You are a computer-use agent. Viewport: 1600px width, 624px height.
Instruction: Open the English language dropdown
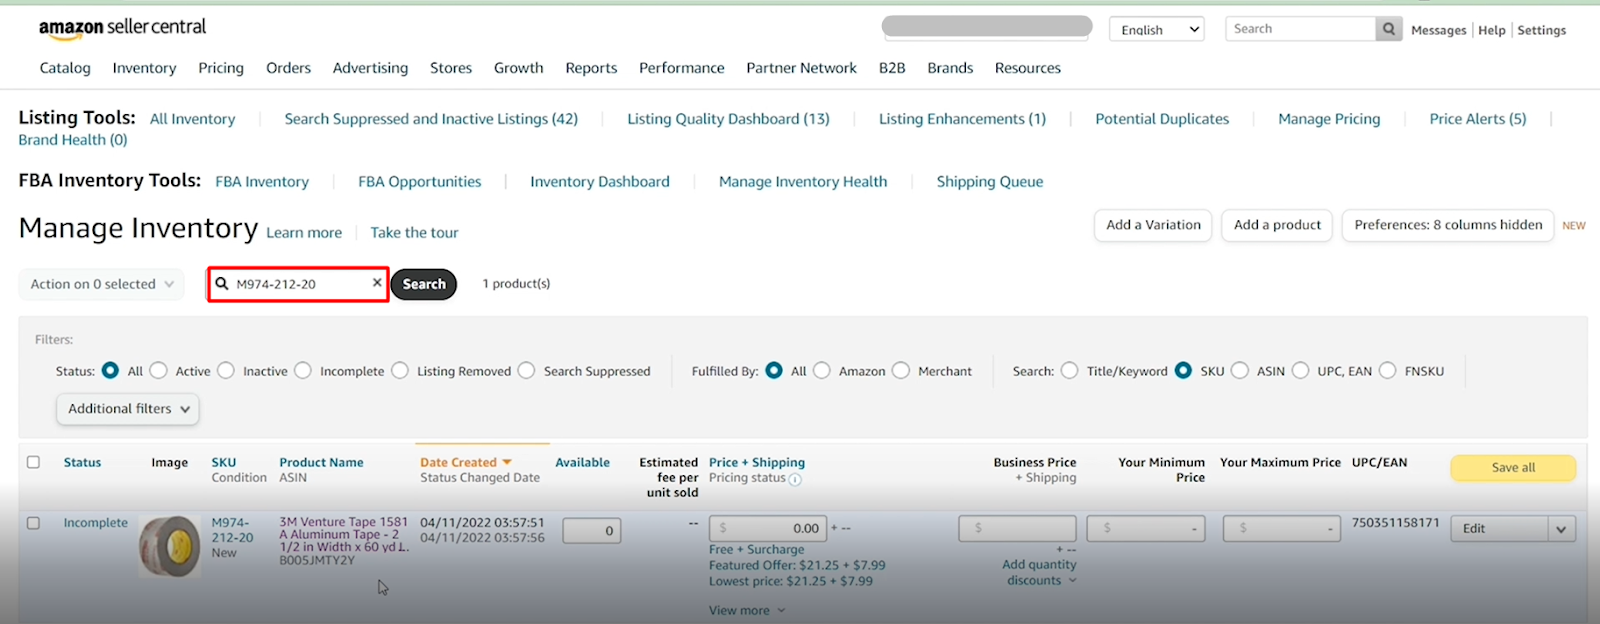pos(1156,29)
